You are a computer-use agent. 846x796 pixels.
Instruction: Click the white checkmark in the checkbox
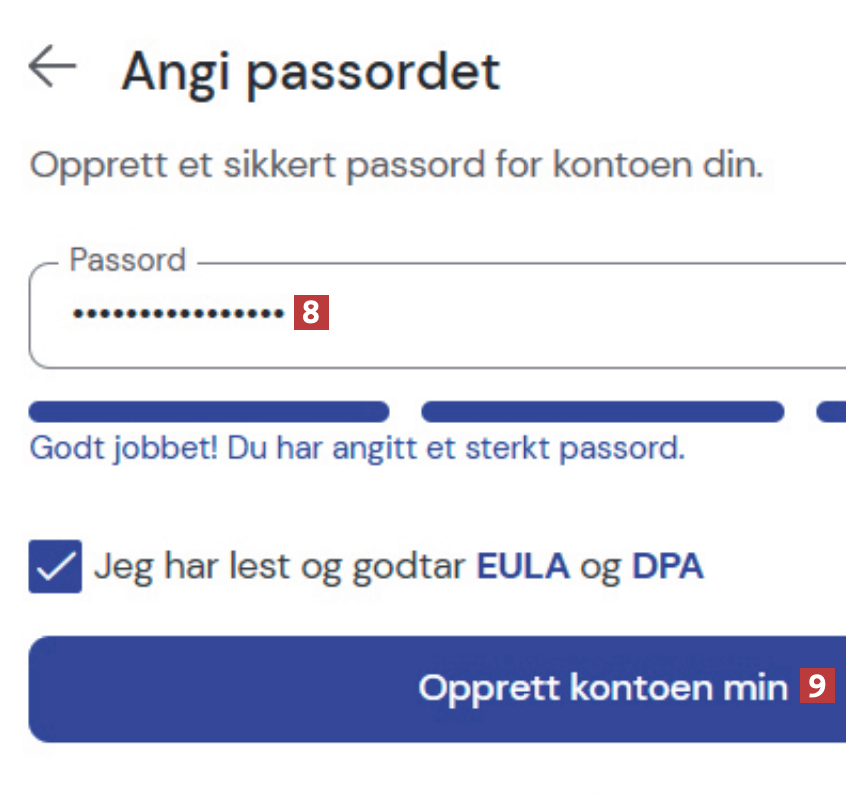point(55,568)
